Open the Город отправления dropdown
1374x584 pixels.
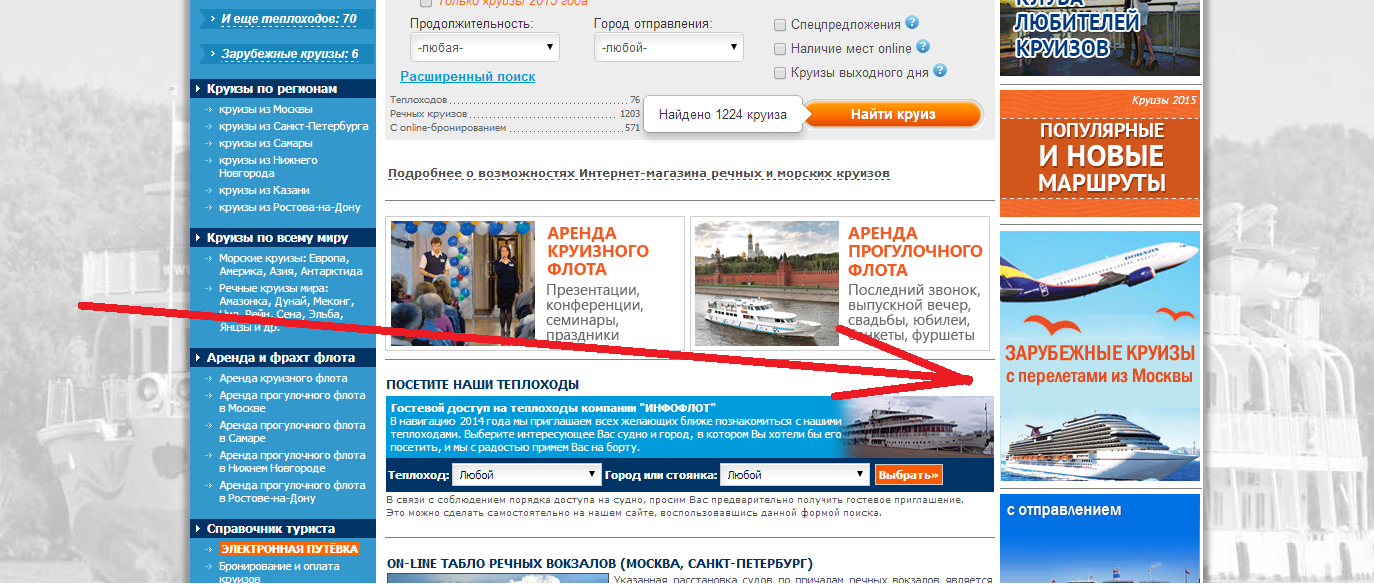tap(669, 47)
